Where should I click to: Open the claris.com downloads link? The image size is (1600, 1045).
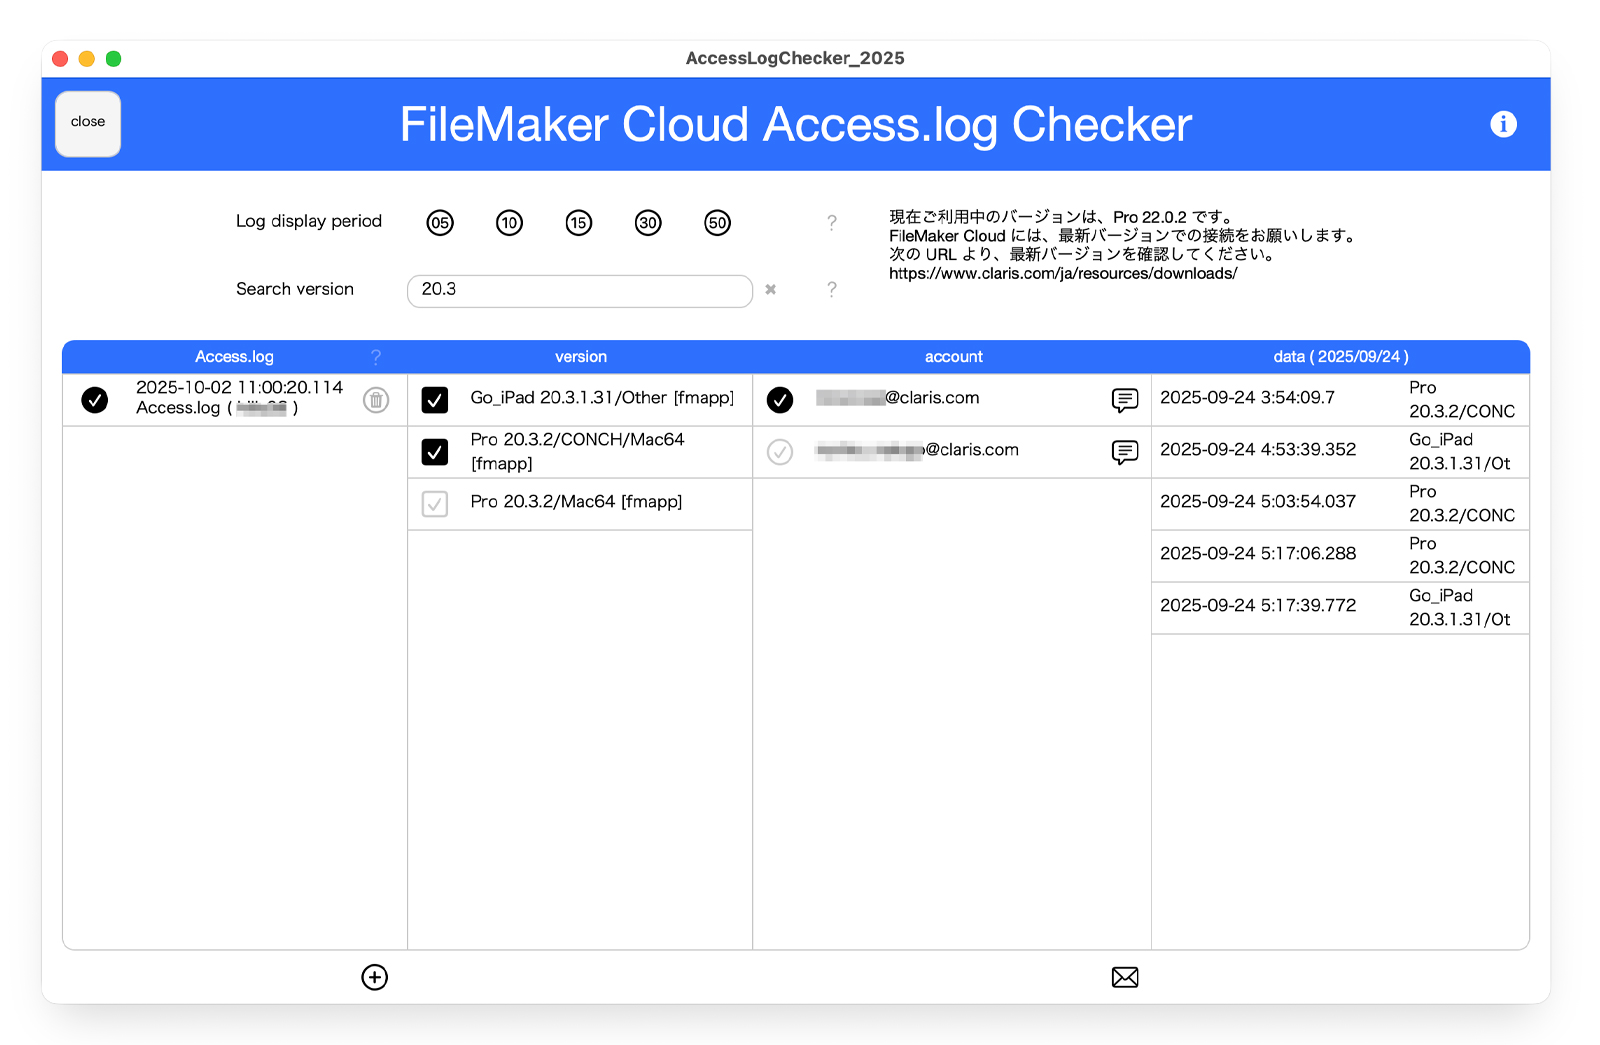(x=1062, y=272)
